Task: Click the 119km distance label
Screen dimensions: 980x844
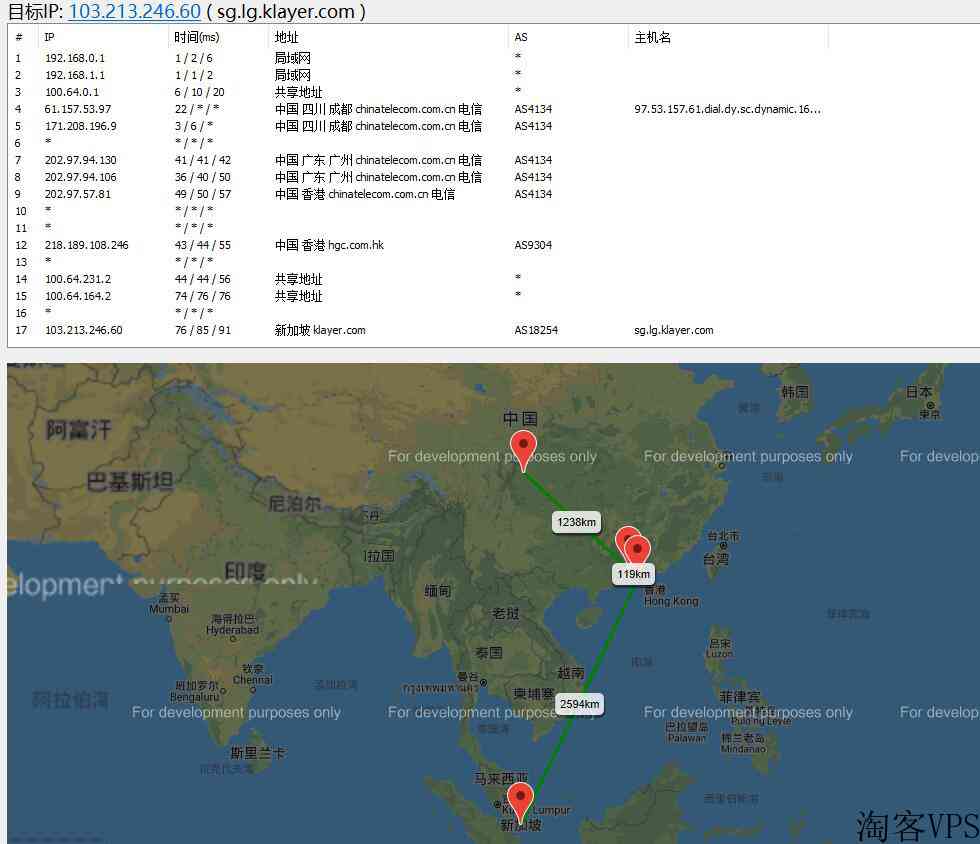Action: (x=634, y=574)
